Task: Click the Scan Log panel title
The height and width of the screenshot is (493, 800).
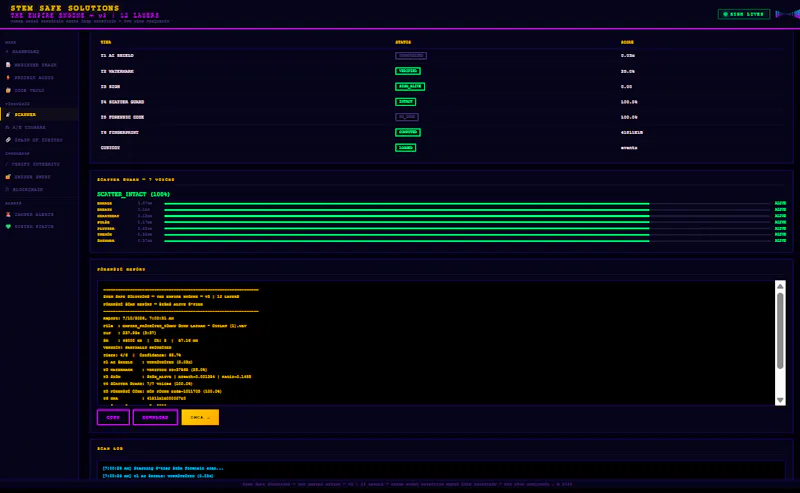Action: pos(110,449)
